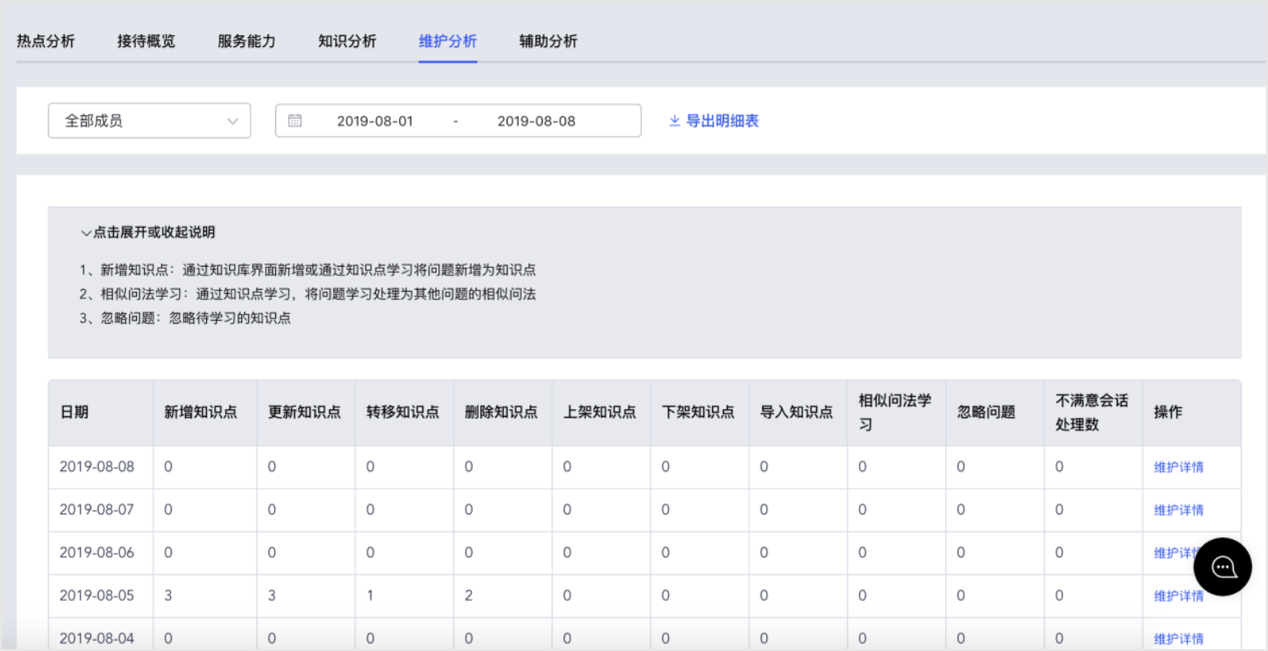Click the download icon beside 导出明细表

tap(674, 121)
